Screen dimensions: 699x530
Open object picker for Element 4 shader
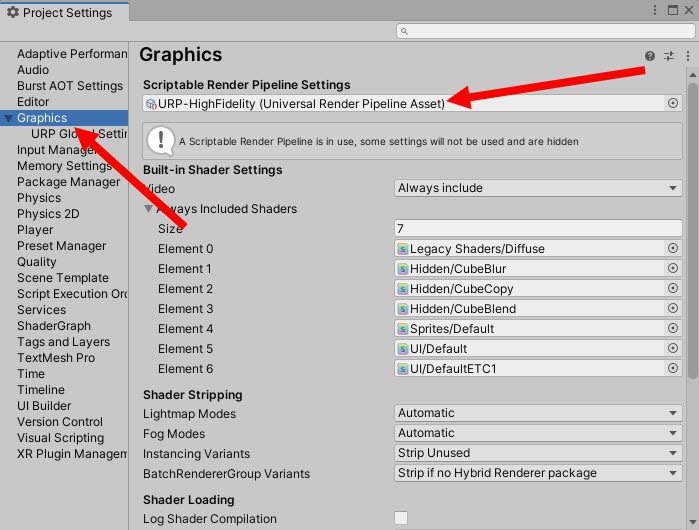673,329
